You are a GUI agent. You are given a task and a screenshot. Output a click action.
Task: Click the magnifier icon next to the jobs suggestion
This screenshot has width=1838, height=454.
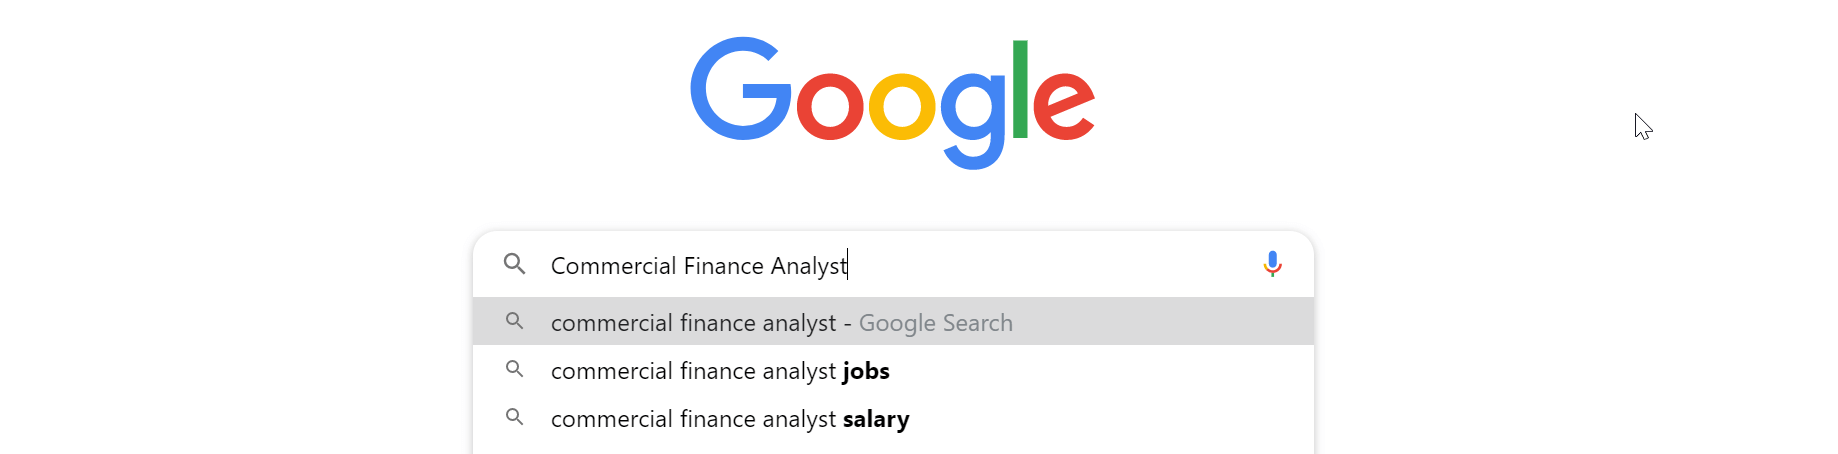(x=515, y=369)
